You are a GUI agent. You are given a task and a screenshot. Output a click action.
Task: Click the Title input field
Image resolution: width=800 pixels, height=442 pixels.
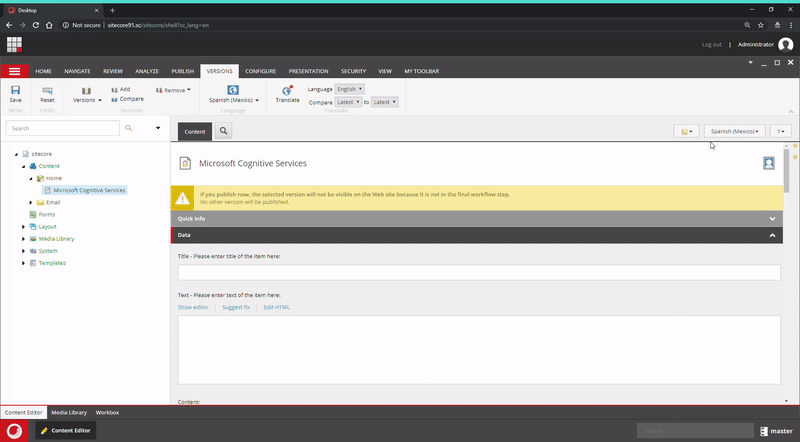479,272
